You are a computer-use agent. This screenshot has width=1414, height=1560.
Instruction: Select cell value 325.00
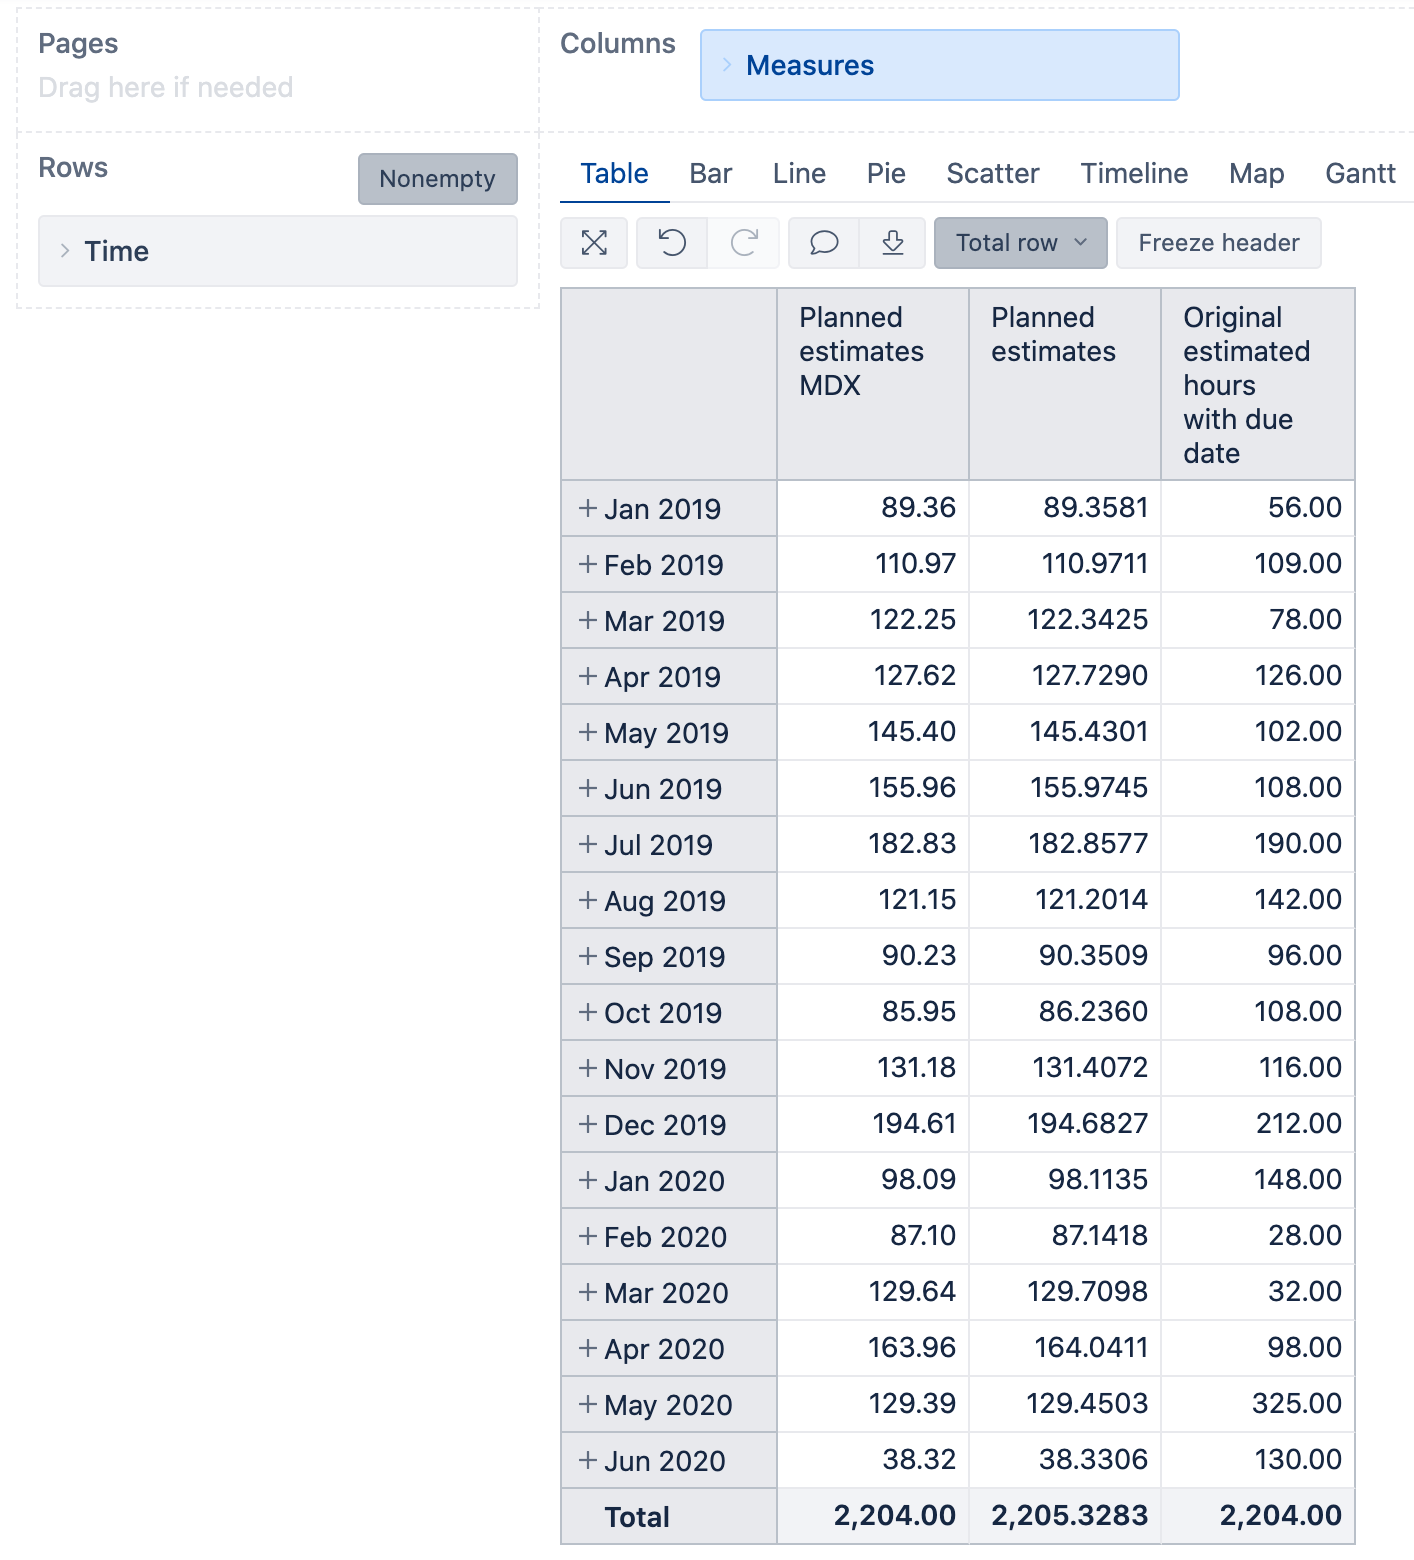(1297, 1403)
